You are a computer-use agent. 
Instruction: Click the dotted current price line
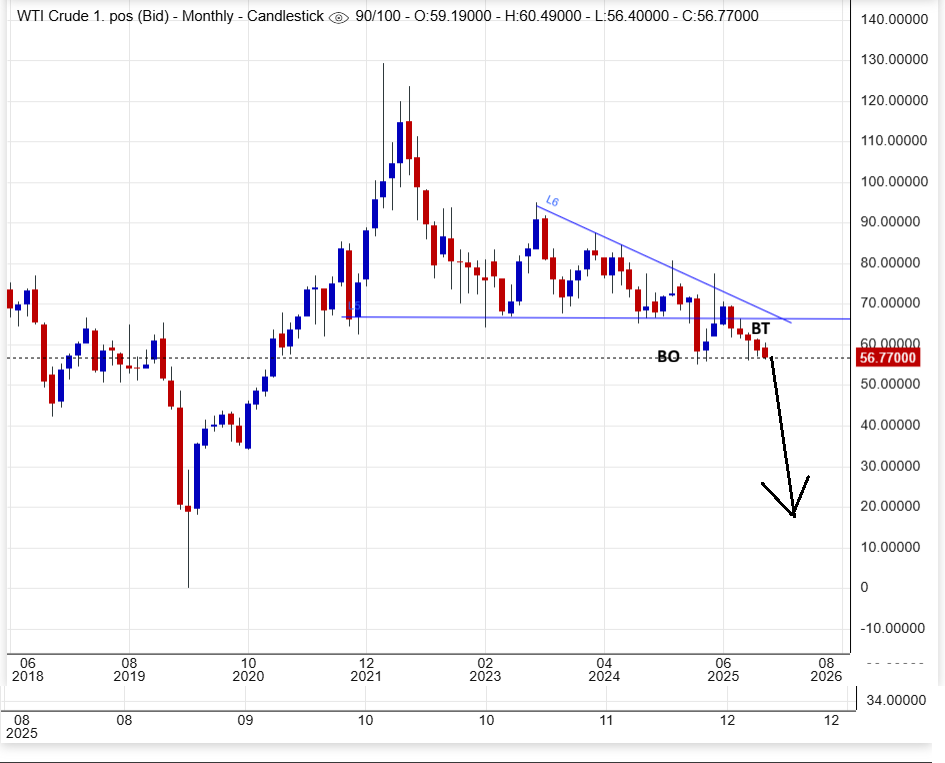pos(300,358)
